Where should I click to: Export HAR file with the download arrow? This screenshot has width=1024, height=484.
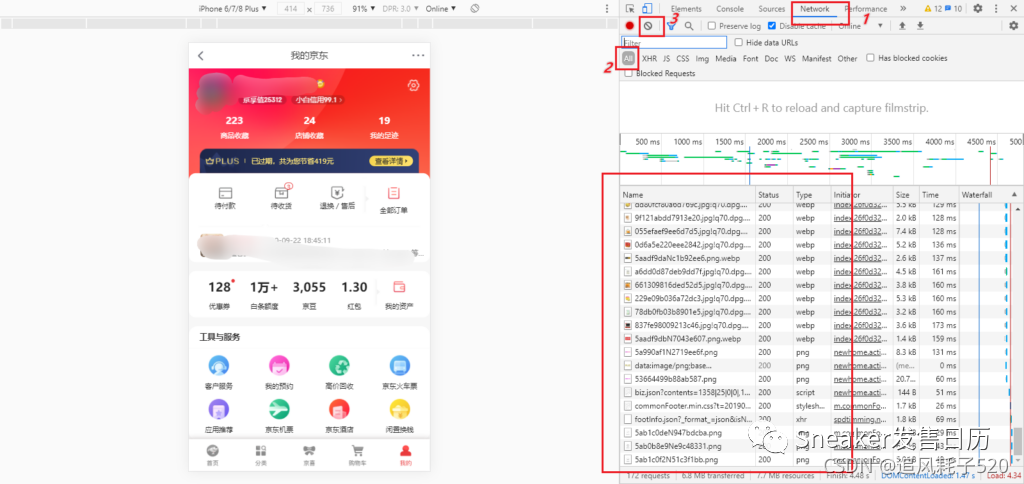point(920,26)
